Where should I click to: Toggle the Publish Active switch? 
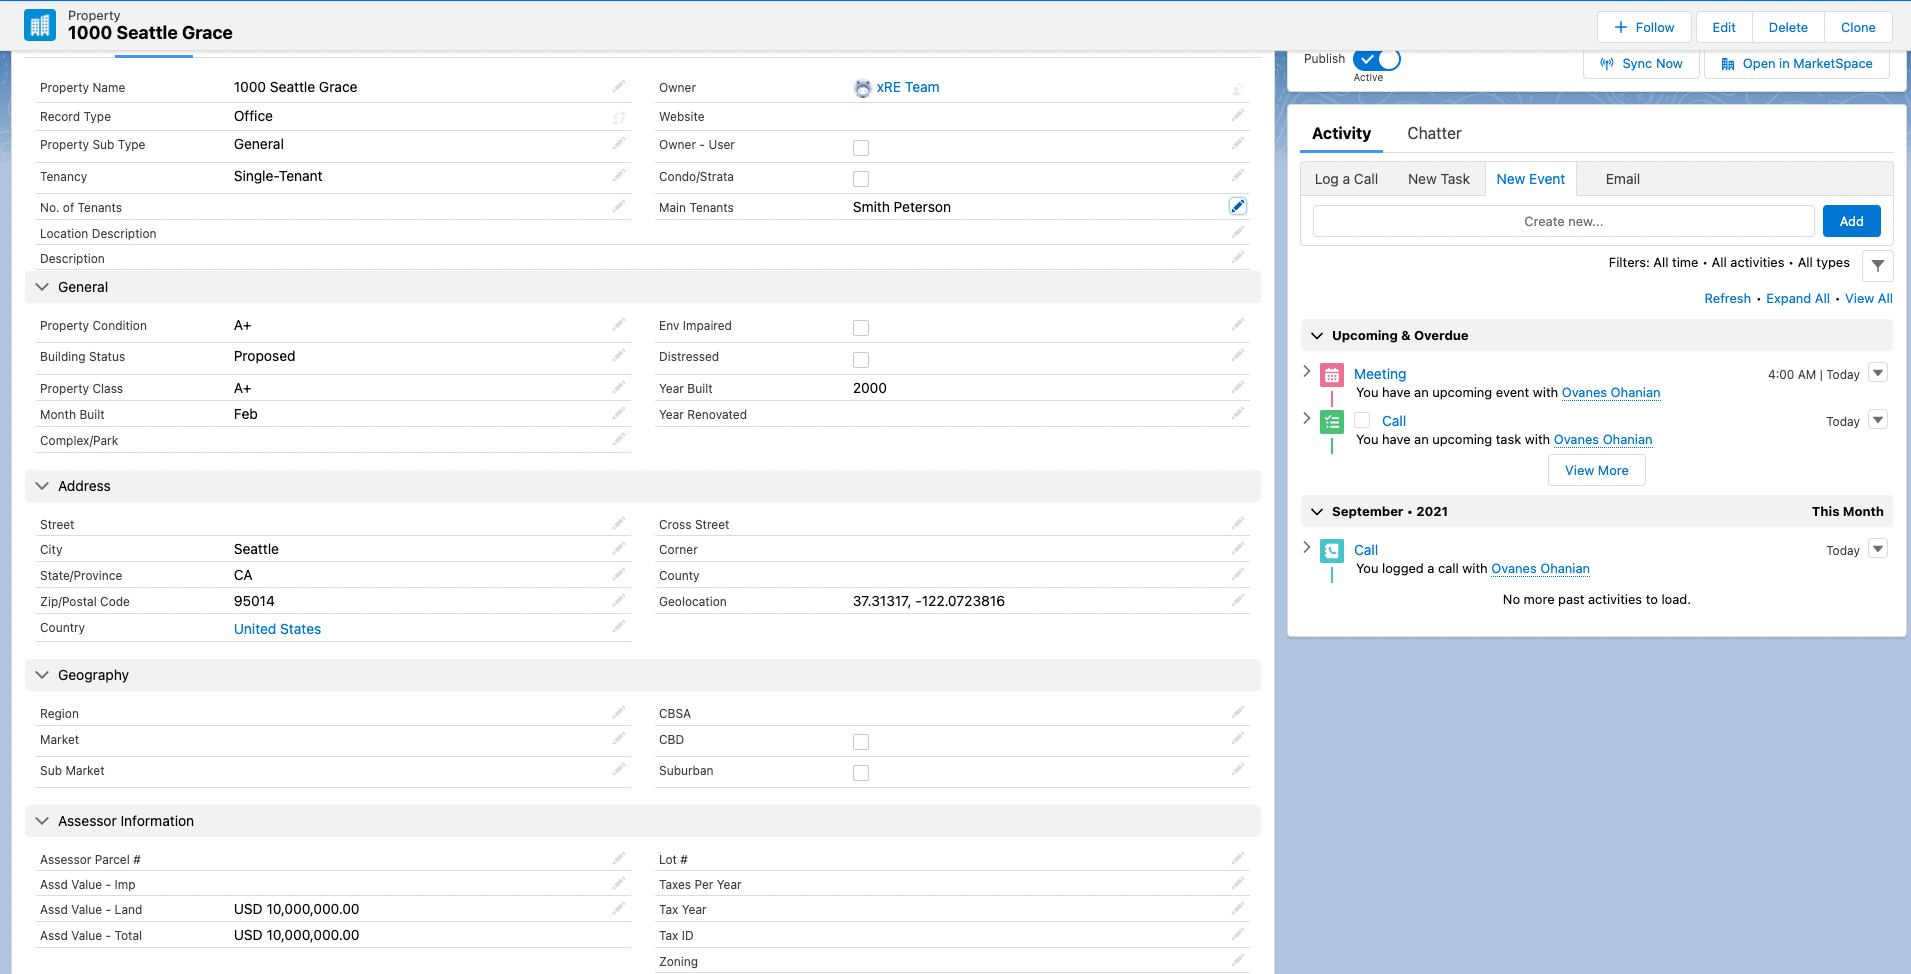point(1377,60)
